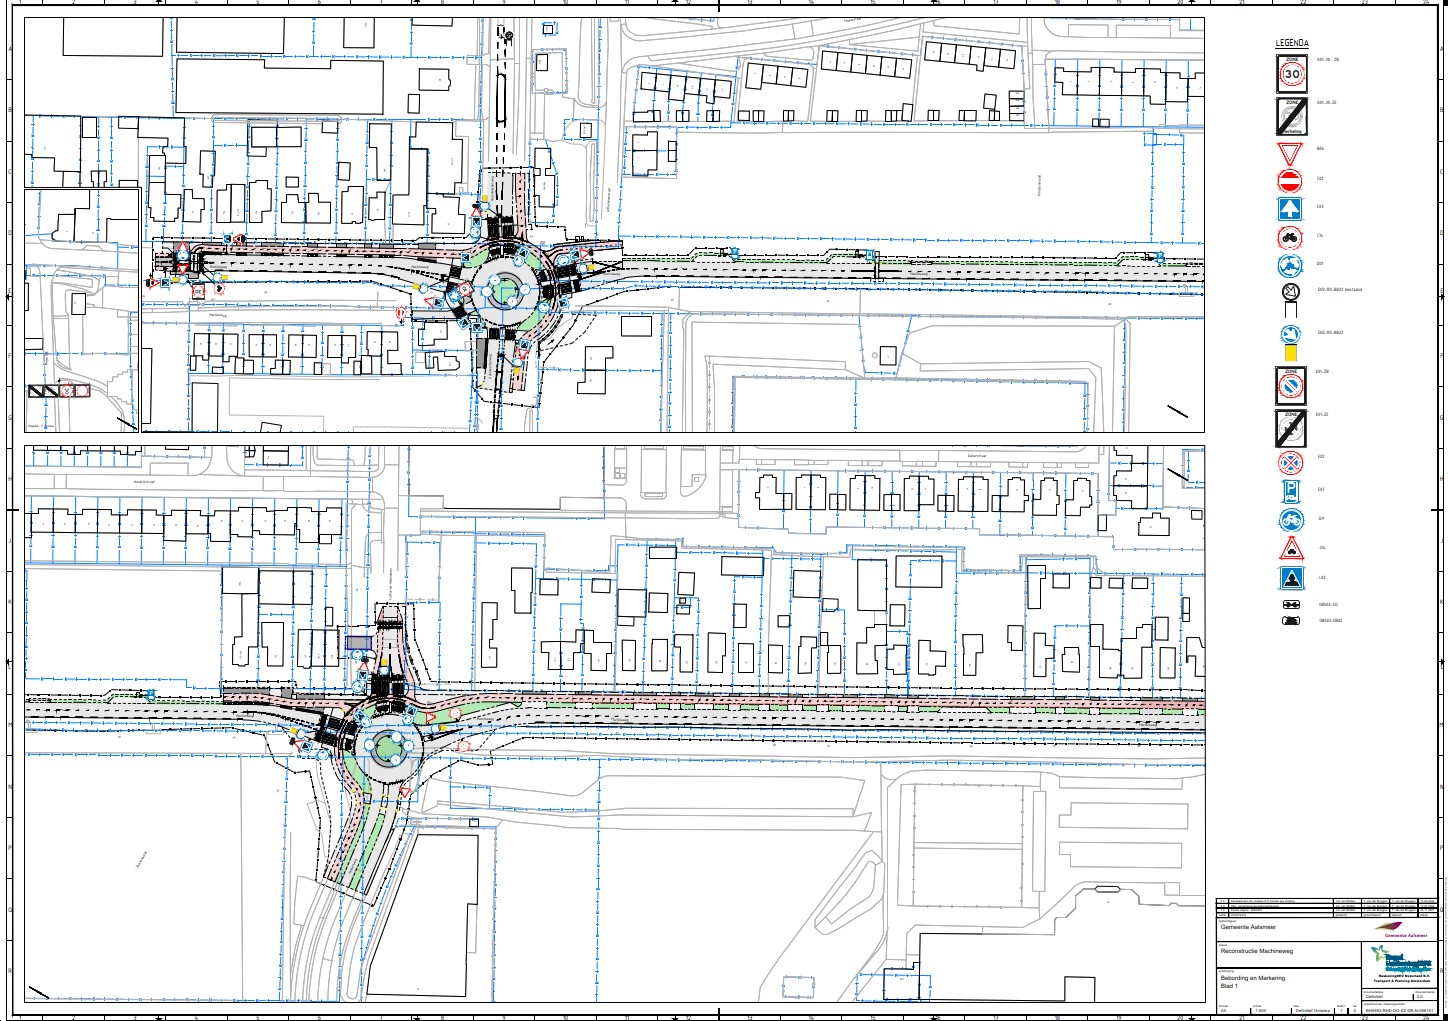The width and height of the screenshot is (1448, 1021).
Task: Click the no-entry sign in the legend
Action: coord(1290,181)
